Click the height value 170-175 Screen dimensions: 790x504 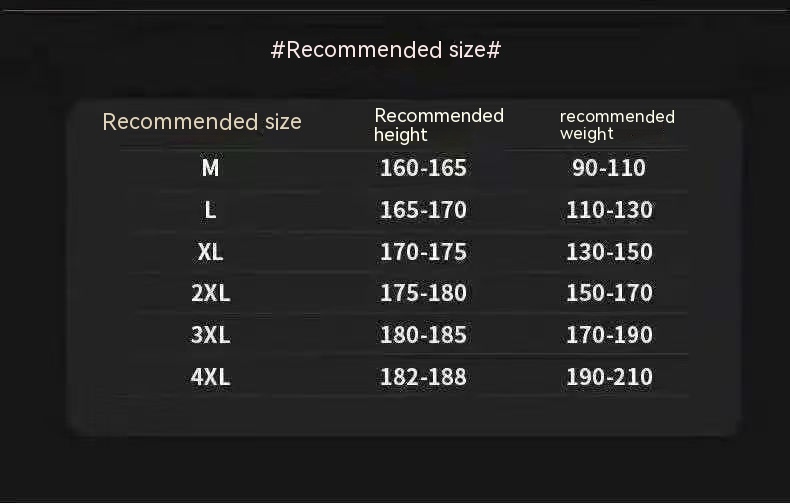click(423, 252)
